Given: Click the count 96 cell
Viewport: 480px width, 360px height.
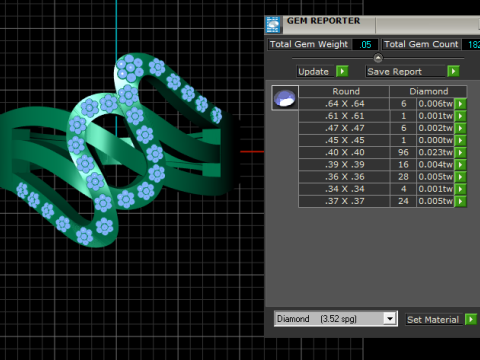Looking at the screenshot, I should (403, 153).
